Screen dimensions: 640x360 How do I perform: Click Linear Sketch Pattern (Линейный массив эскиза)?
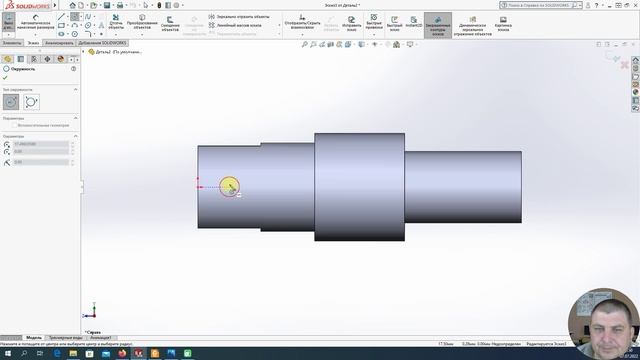point(235,25)
